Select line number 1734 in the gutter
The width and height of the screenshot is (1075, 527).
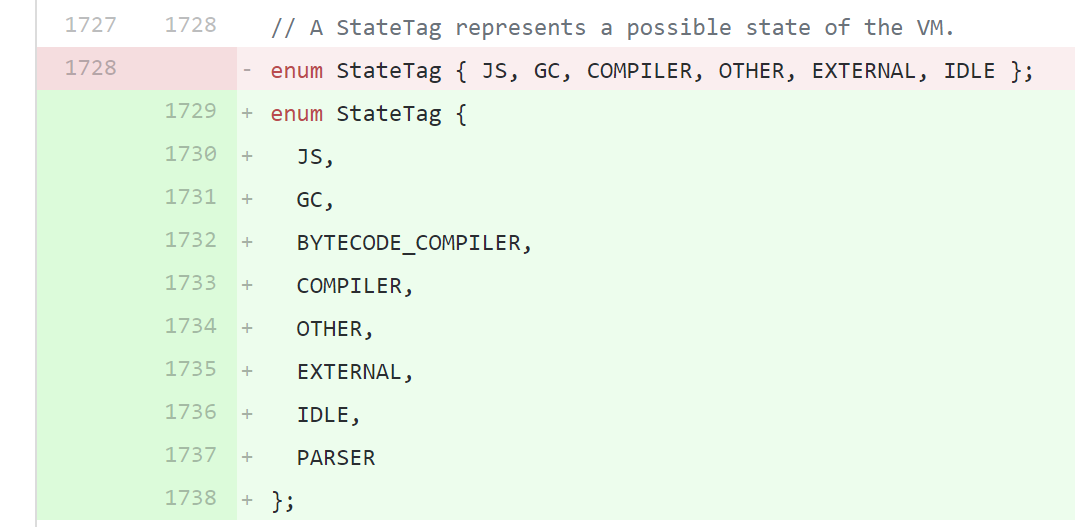191,326
